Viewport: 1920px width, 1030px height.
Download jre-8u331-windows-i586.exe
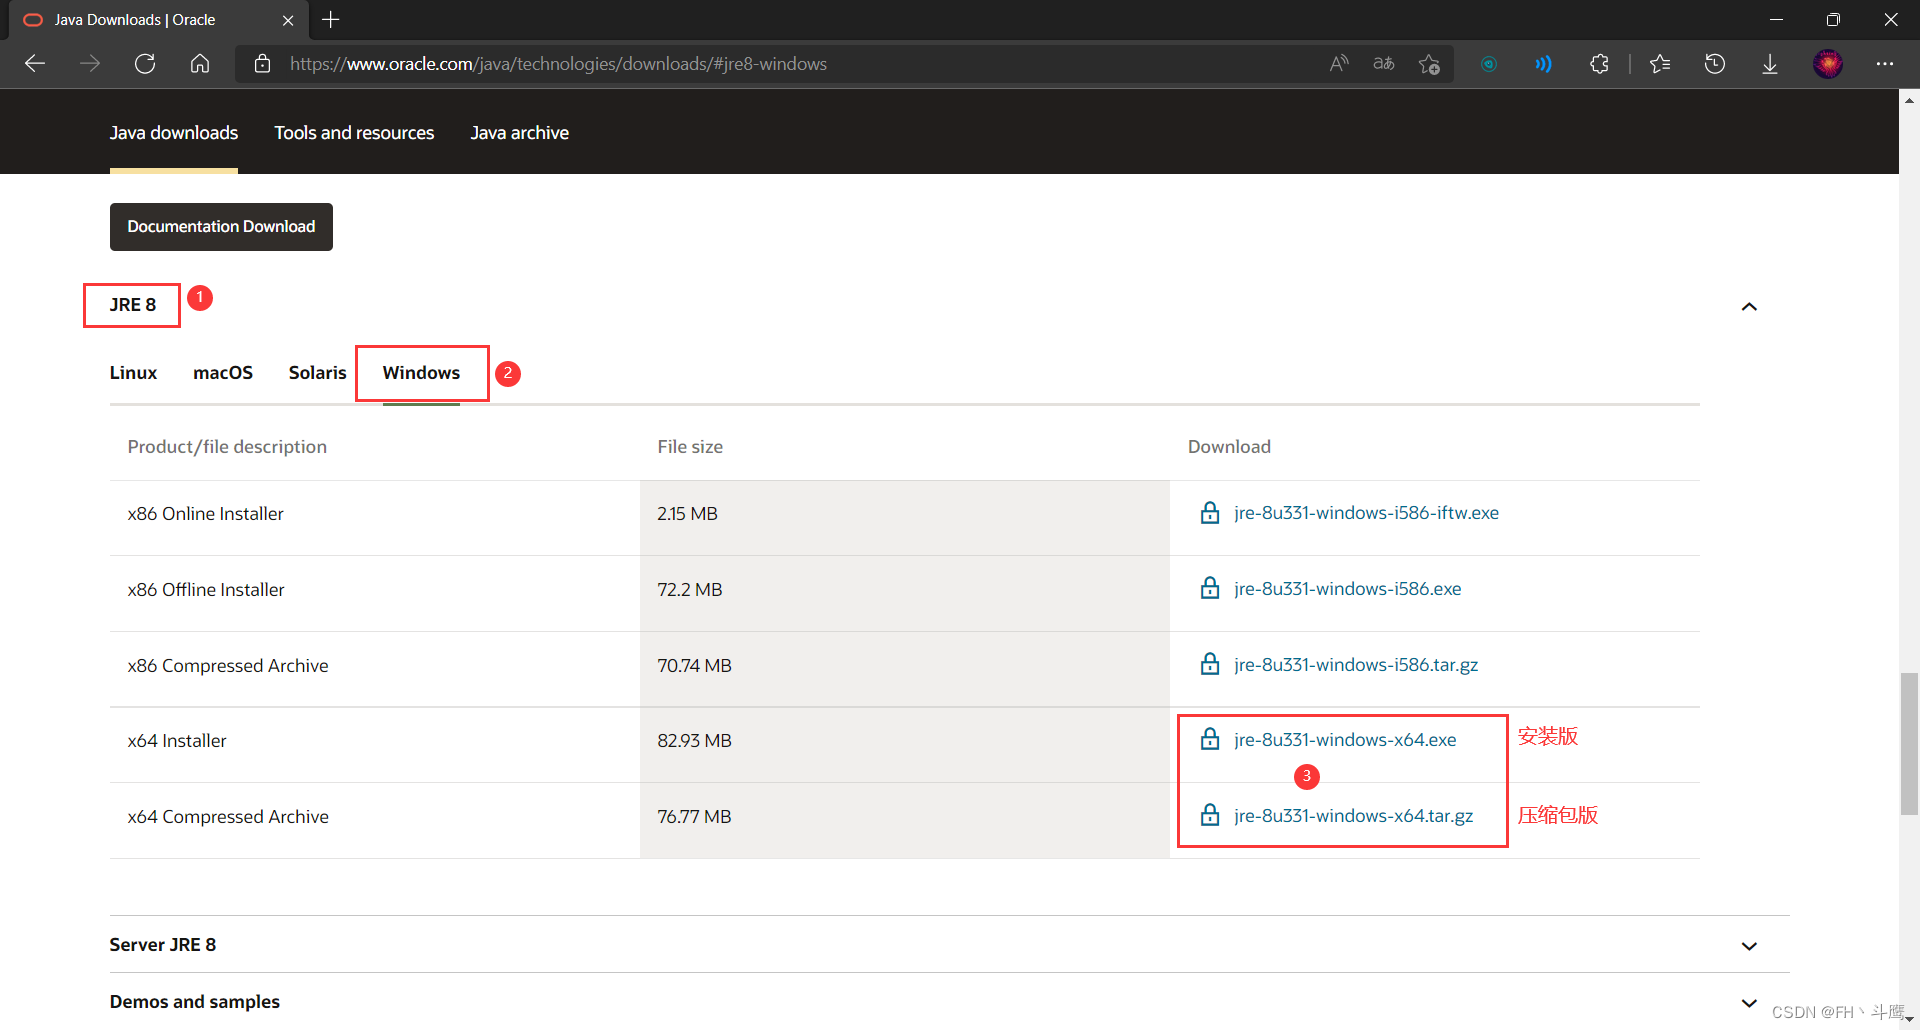[1347, 589]
